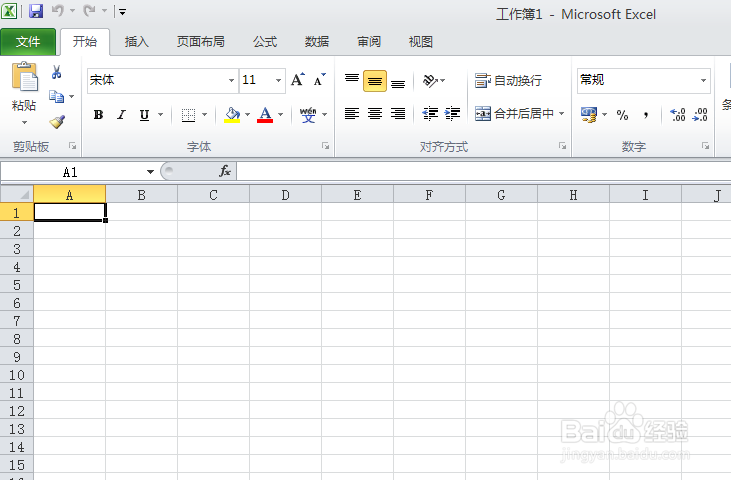Open the font size 11 dropdown
Image resolution: width=731 pixels, height=480 pixels.
point(278,80)
